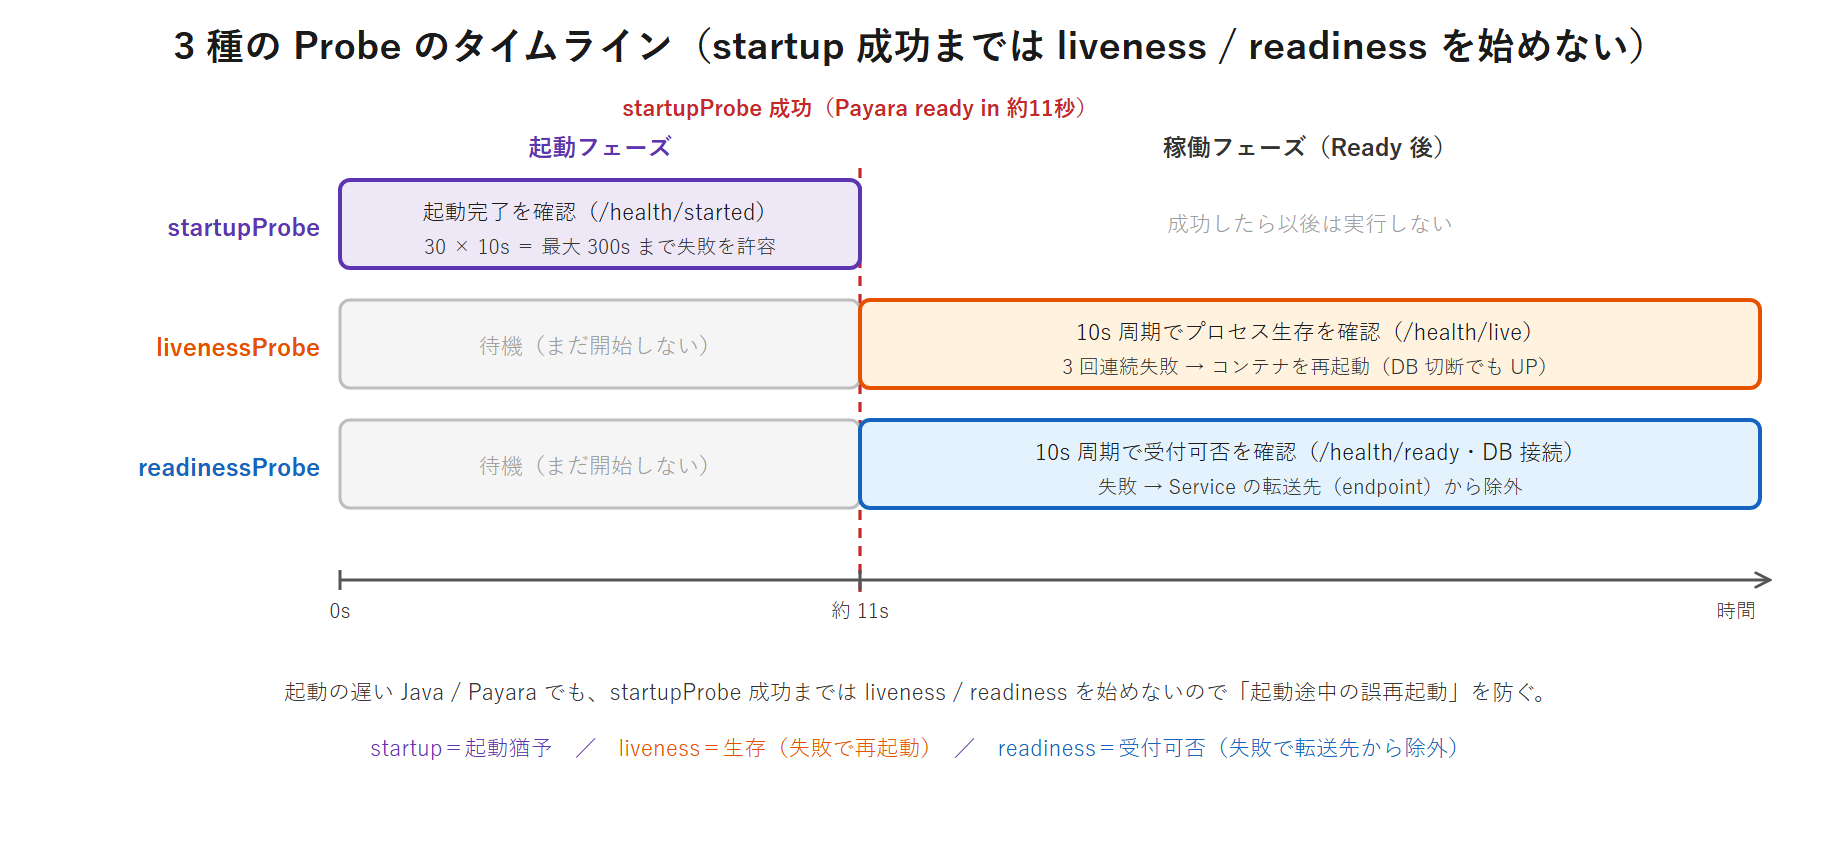Click the '失敗 → Service の転送先' text
The width and height of the screenshot is (1840, 860).
tap(1310, 487)
